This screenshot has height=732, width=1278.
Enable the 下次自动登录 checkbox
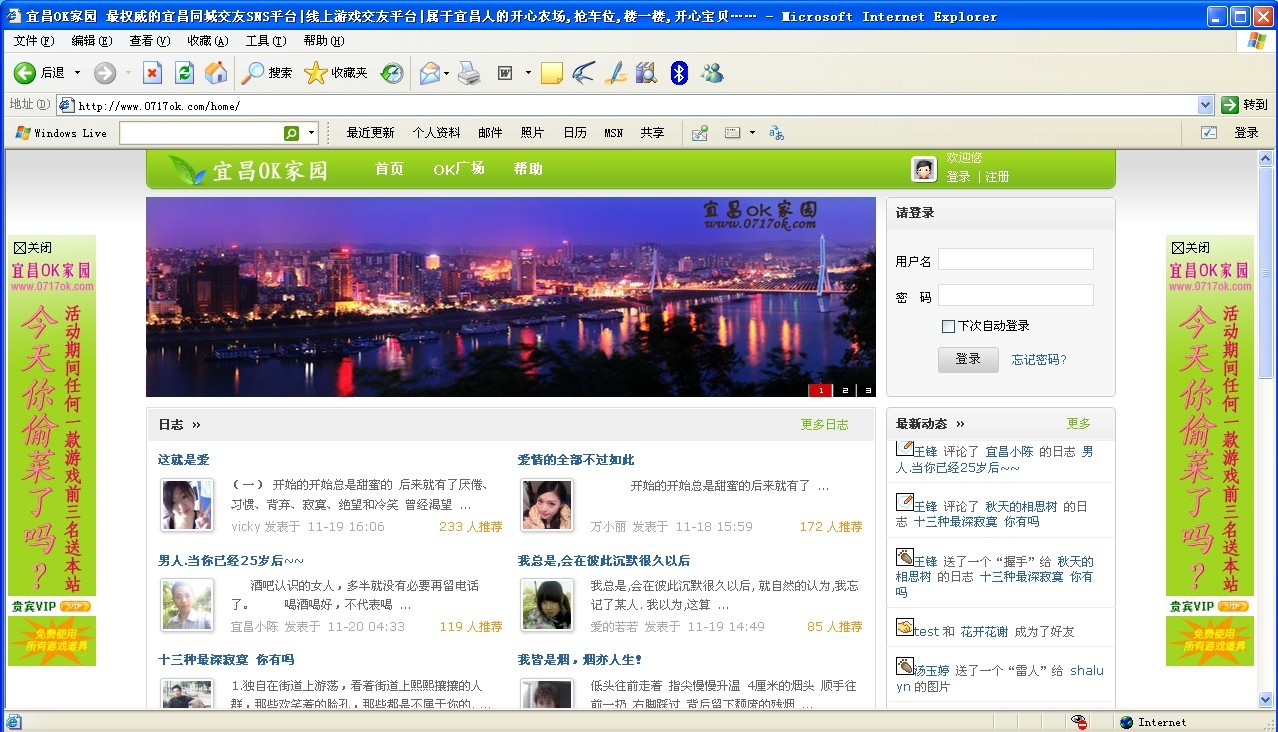click(948, 326)
